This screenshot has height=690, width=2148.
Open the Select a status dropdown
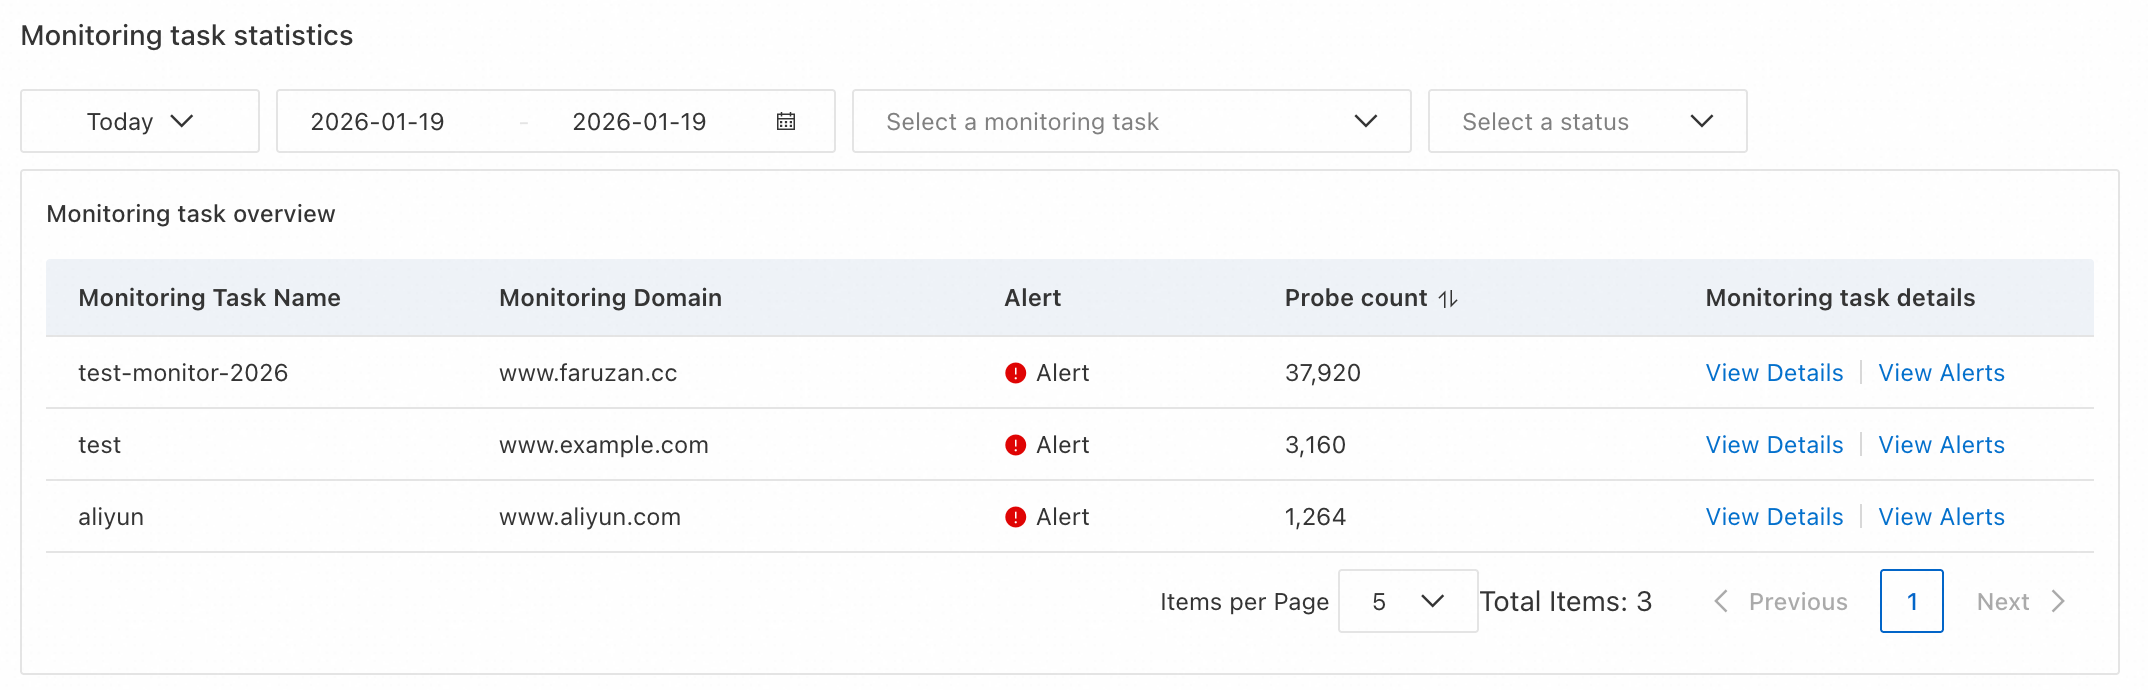tap(1587, 121)
